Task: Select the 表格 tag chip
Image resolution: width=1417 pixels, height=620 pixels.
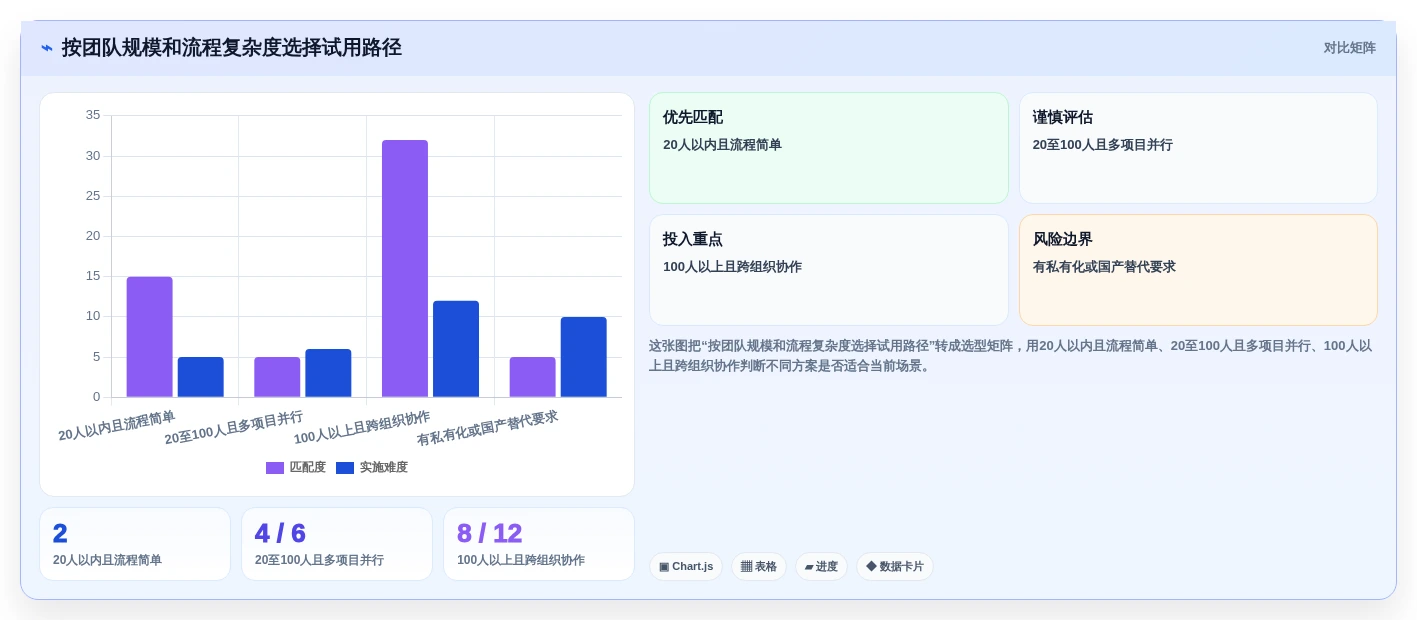Action: point(759,567)
